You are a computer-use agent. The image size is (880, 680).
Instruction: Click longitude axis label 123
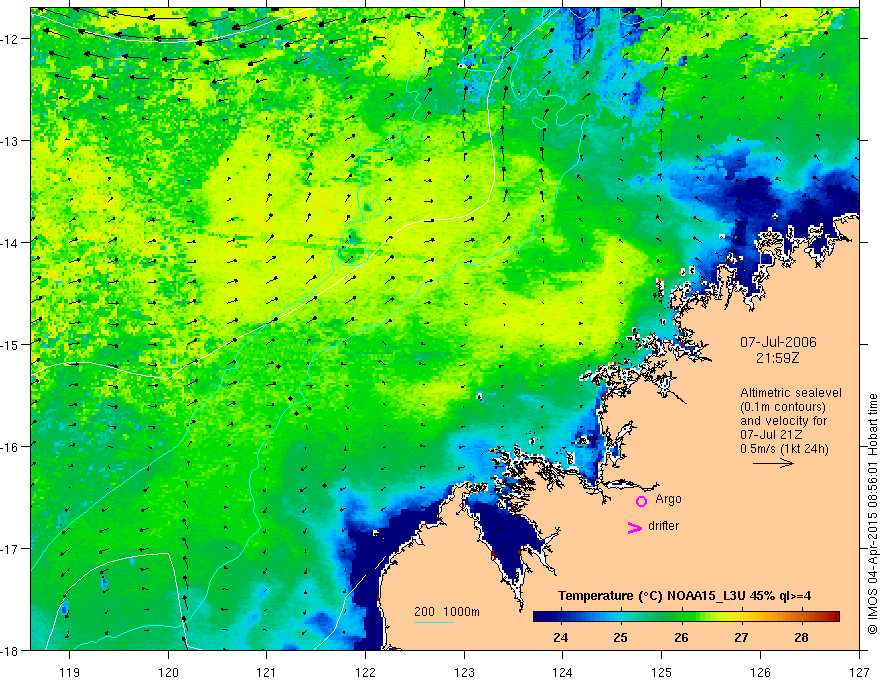coord(464,672)
